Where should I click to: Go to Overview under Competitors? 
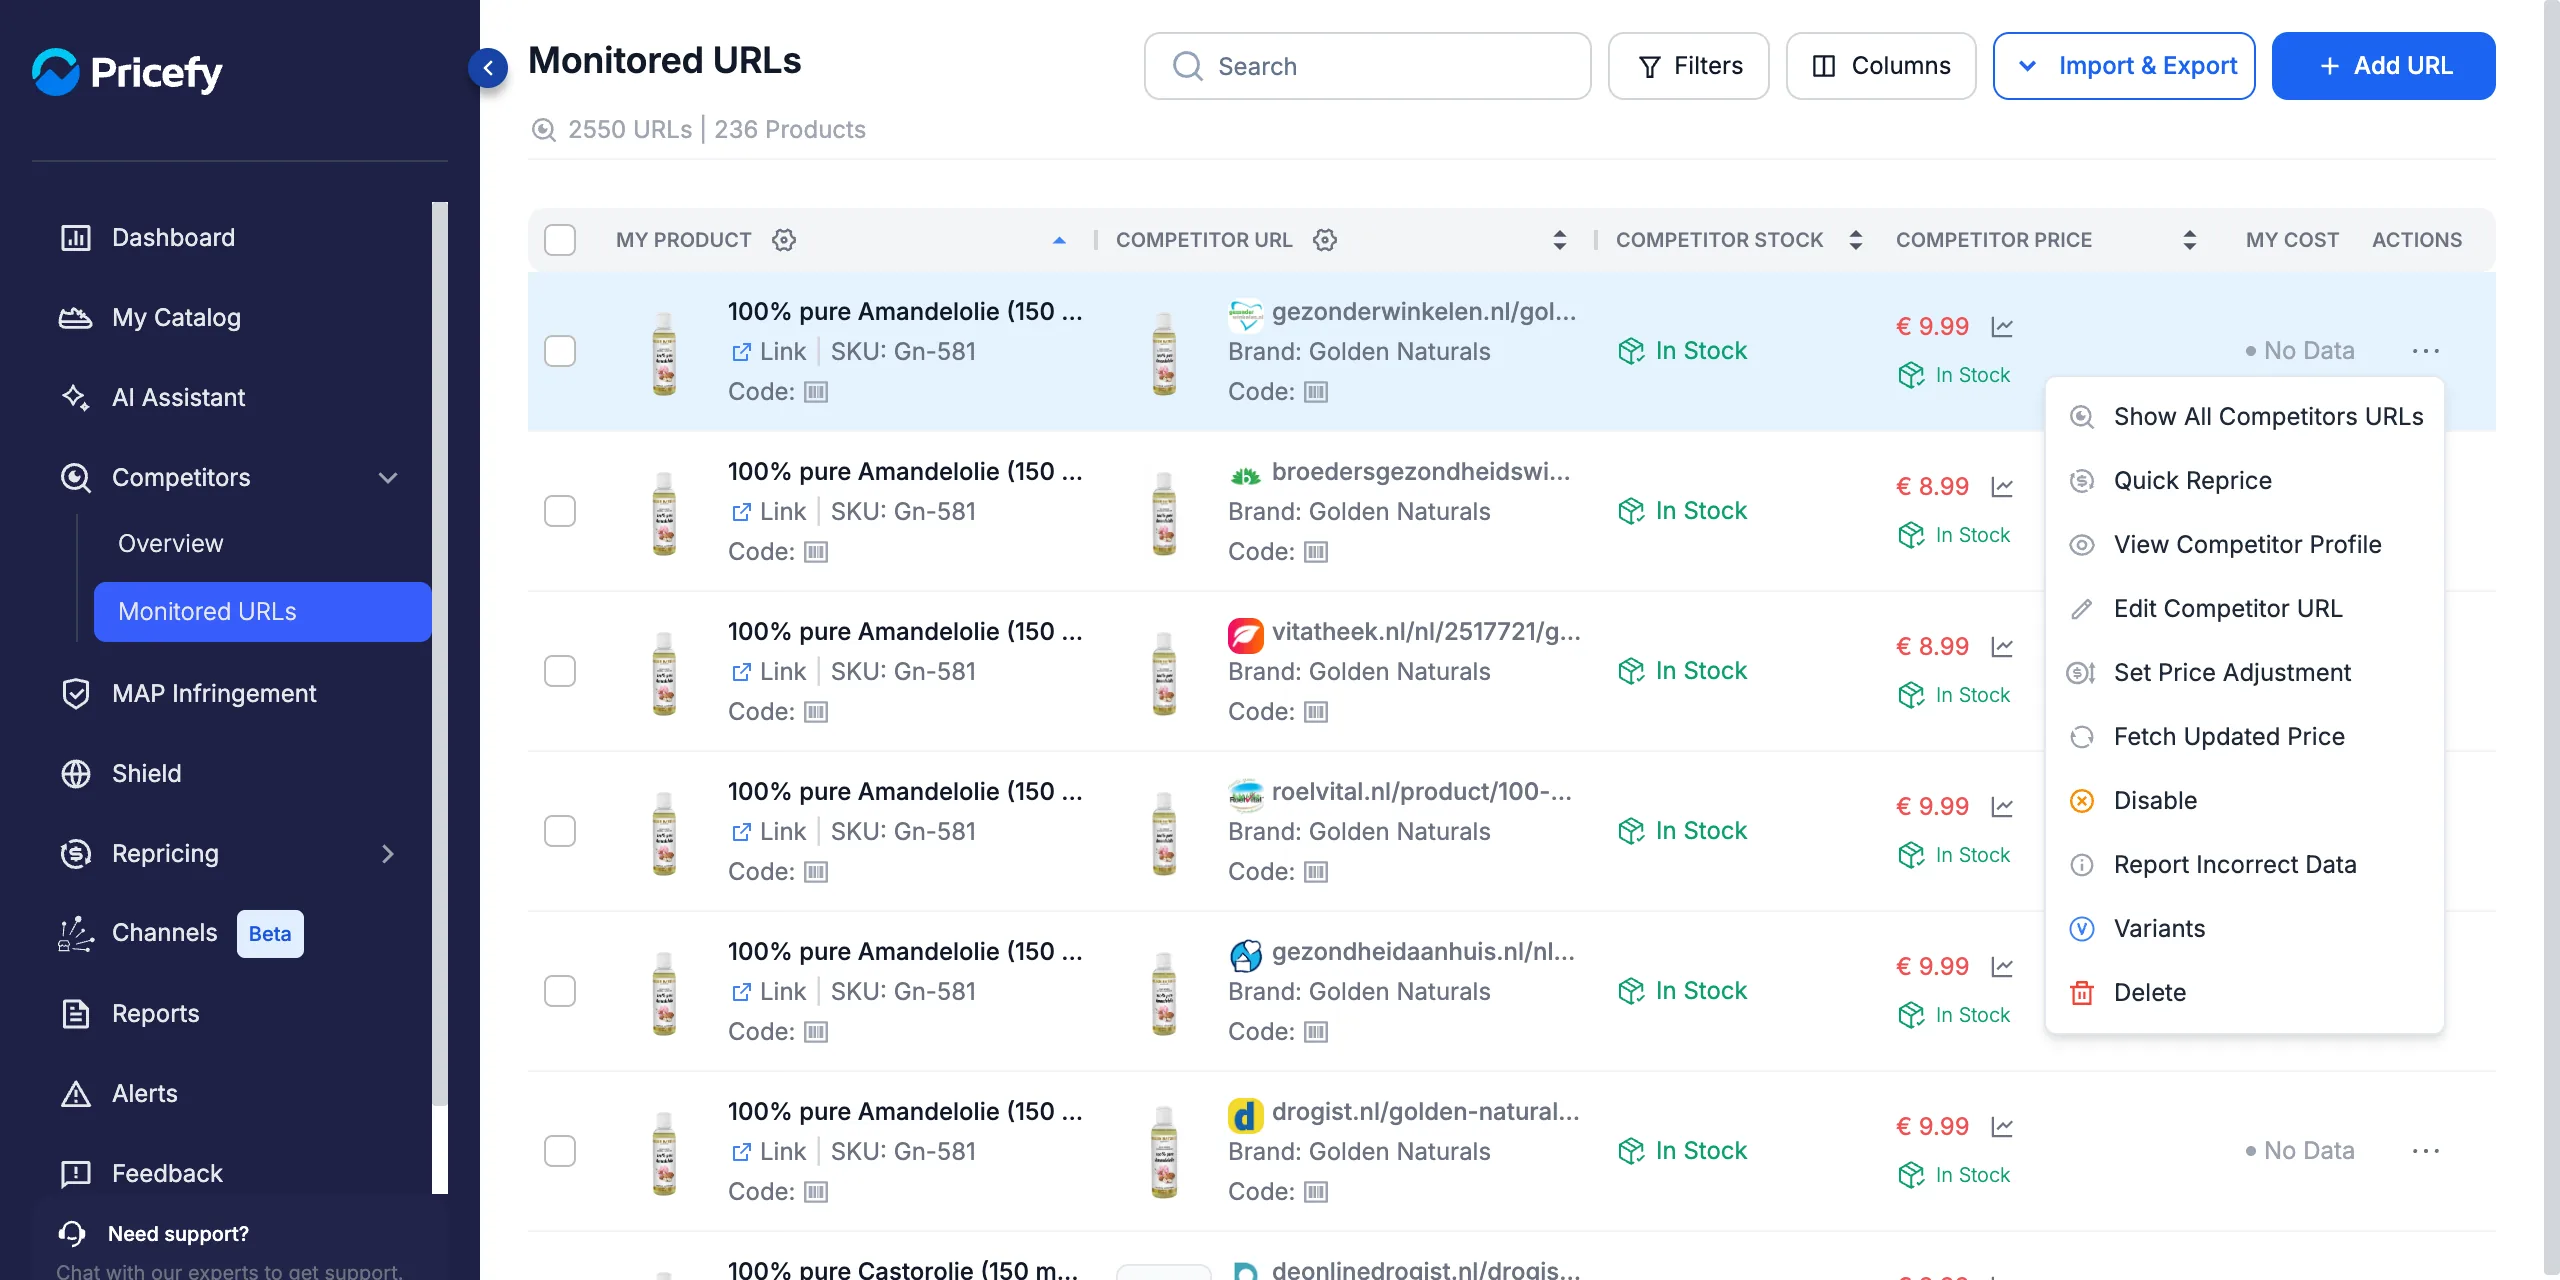[170, 544]
